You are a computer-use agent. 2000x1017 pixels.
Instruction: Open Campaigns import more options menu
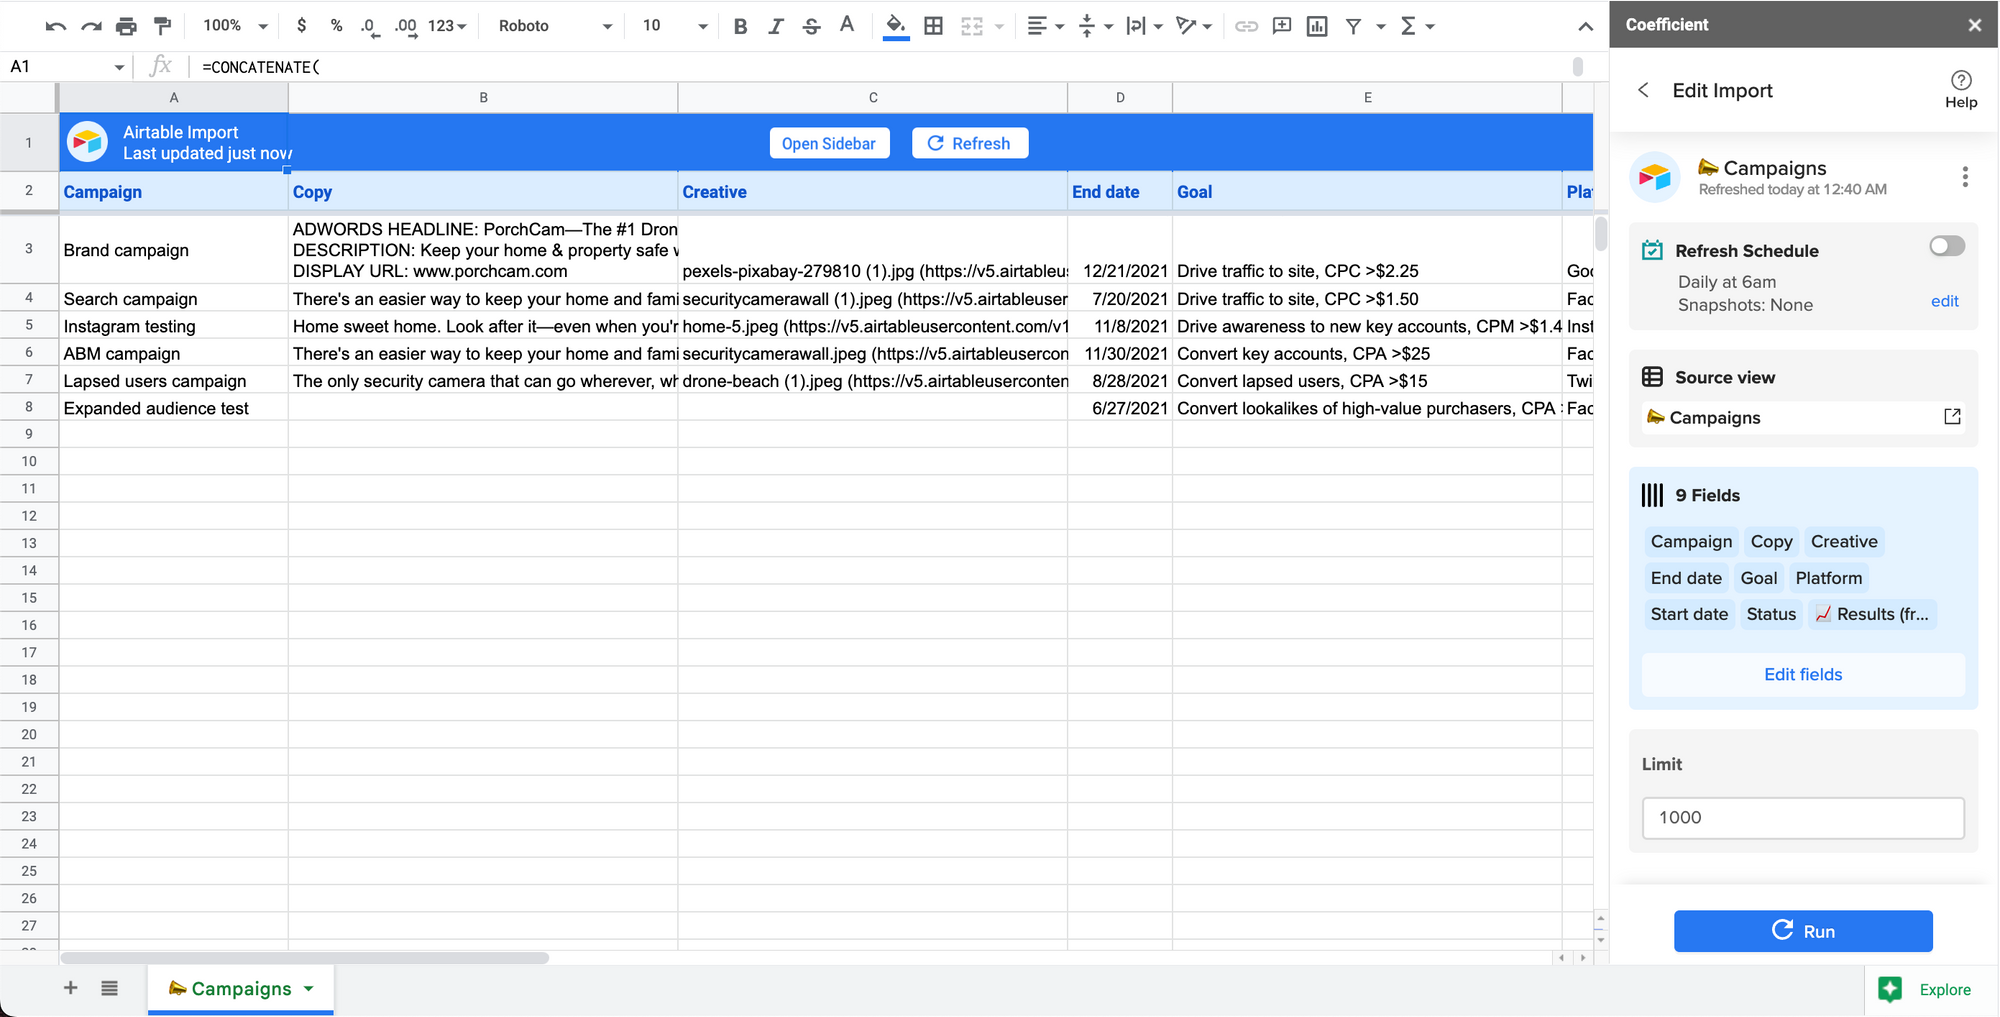pyautogui.click(x=1965, y=177)
